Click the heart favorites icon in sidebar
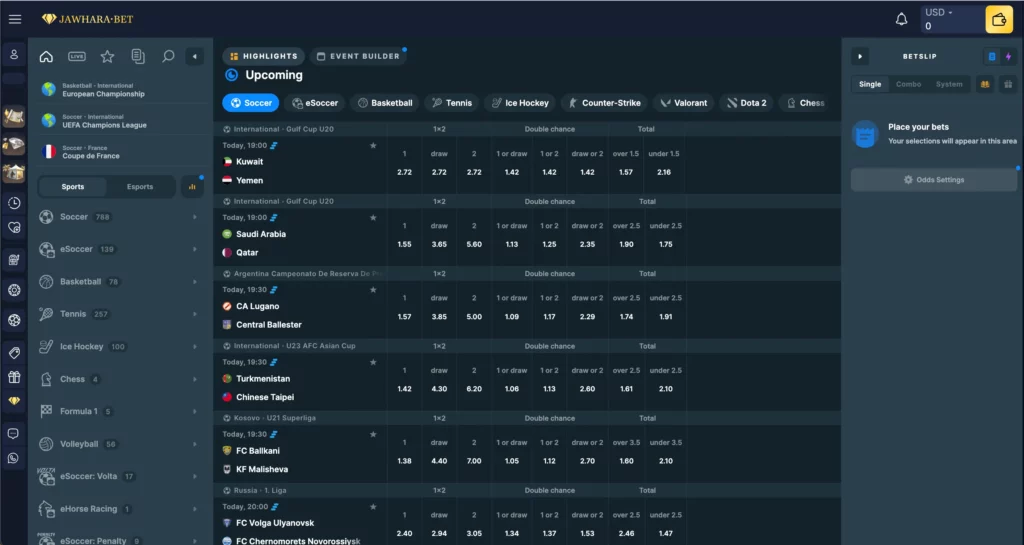1024x545 pixels. (x=14, y=228)
